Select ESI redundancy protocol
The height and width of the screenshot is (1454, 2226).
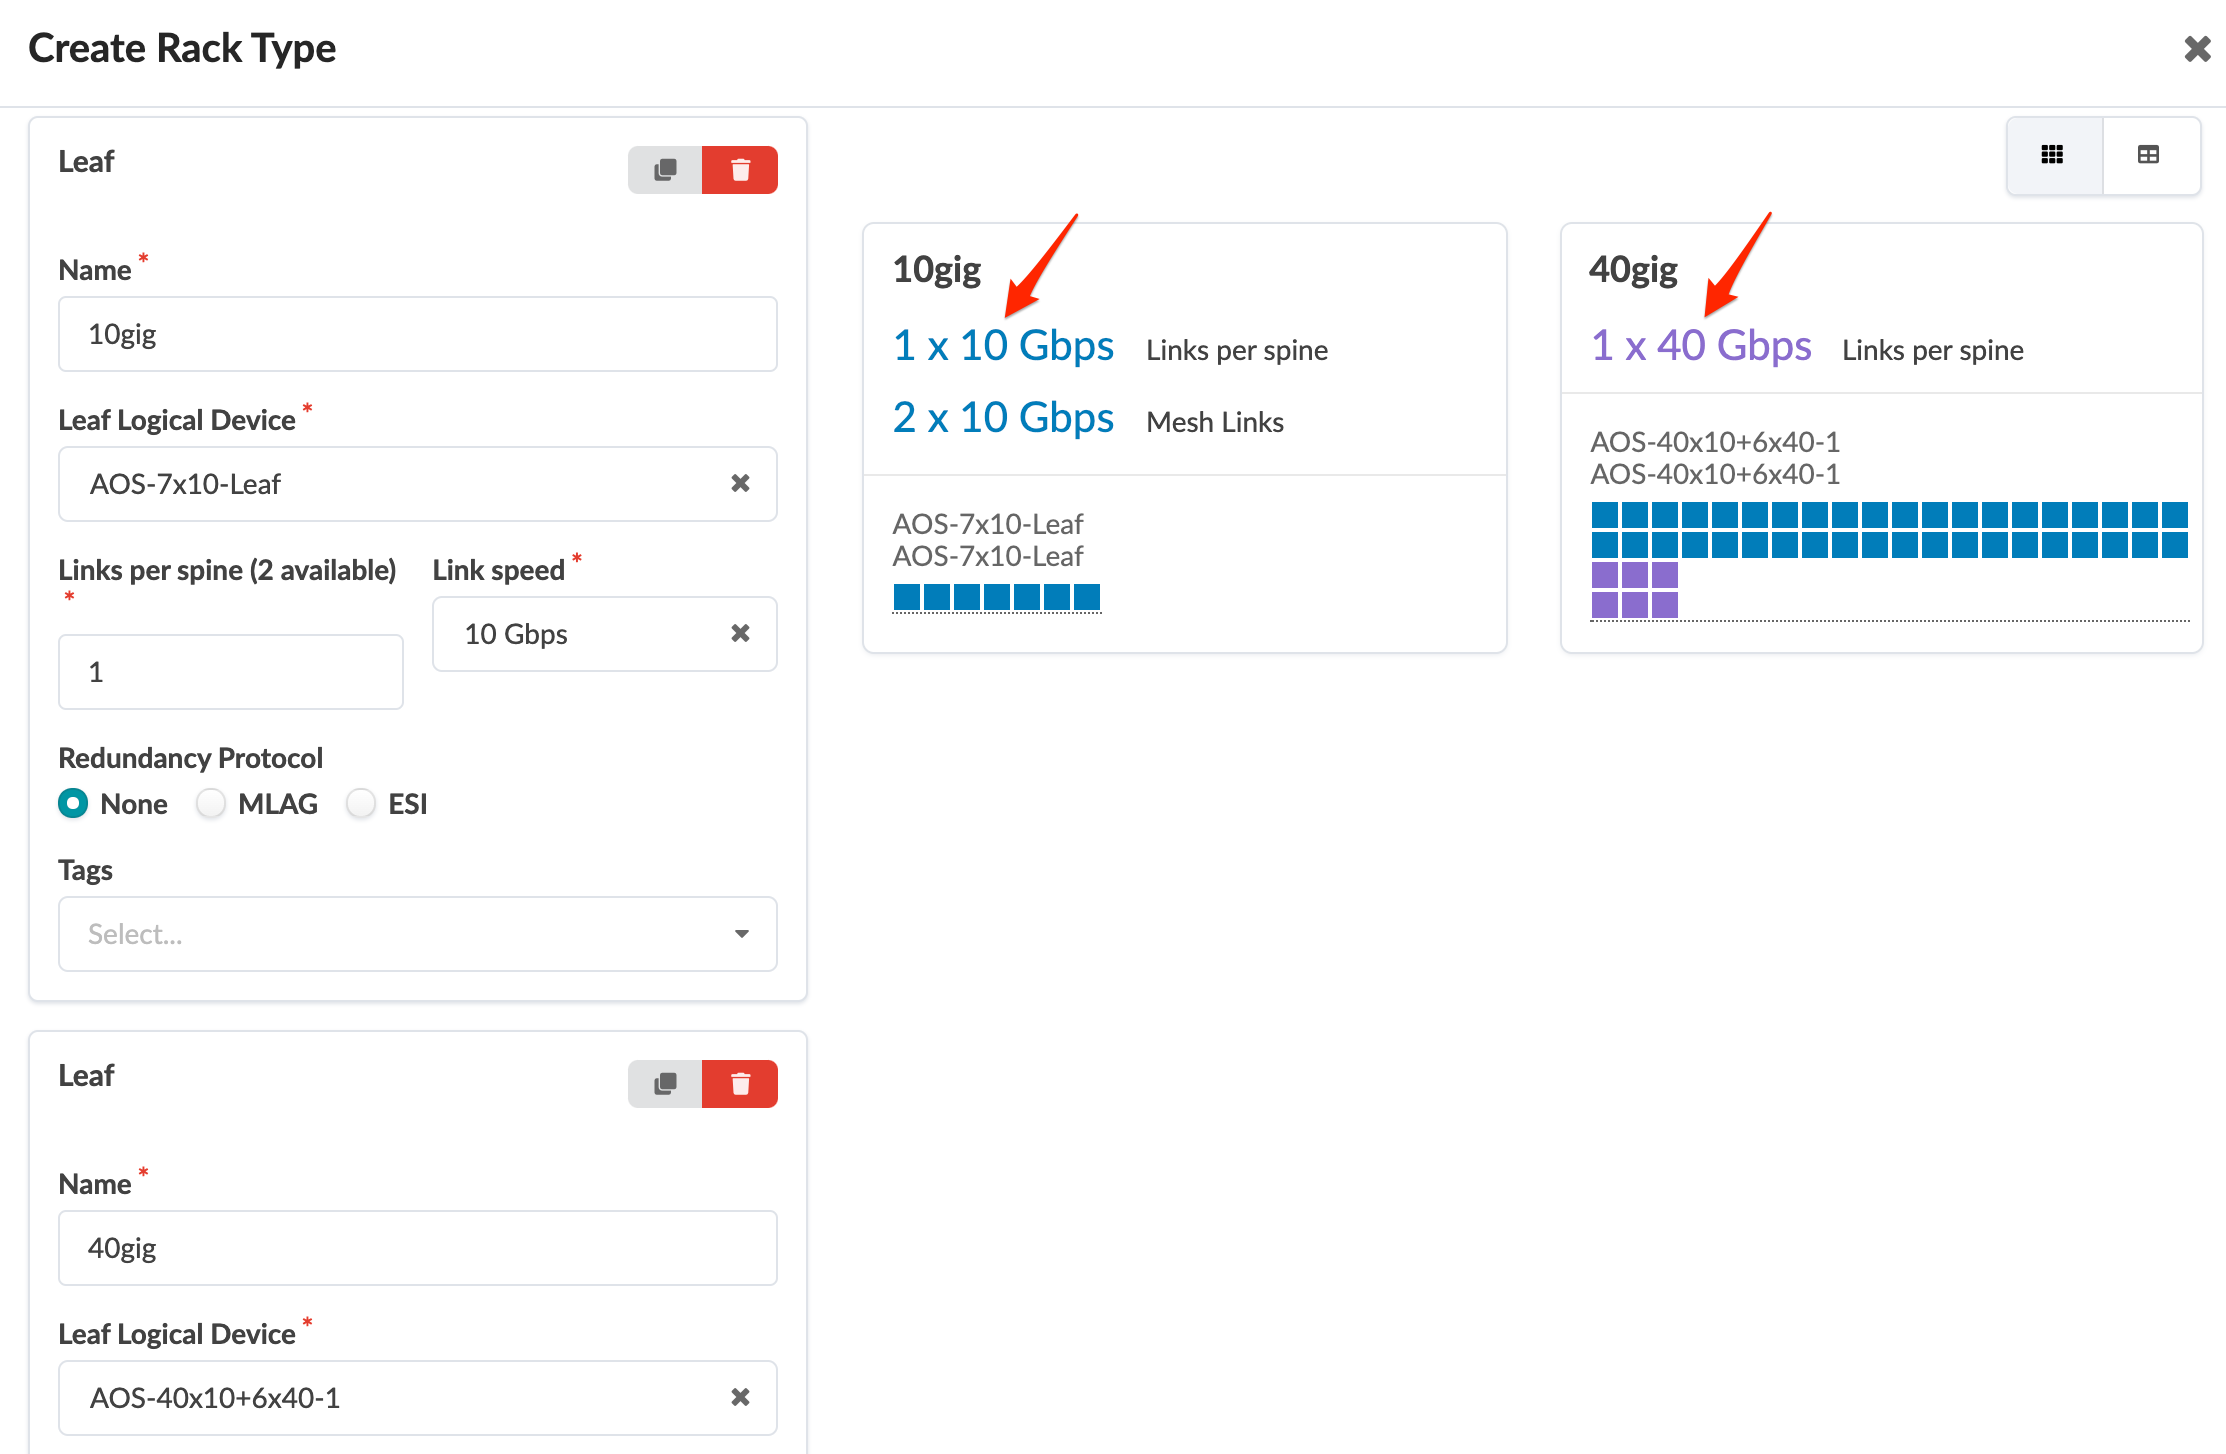point(361,804)
